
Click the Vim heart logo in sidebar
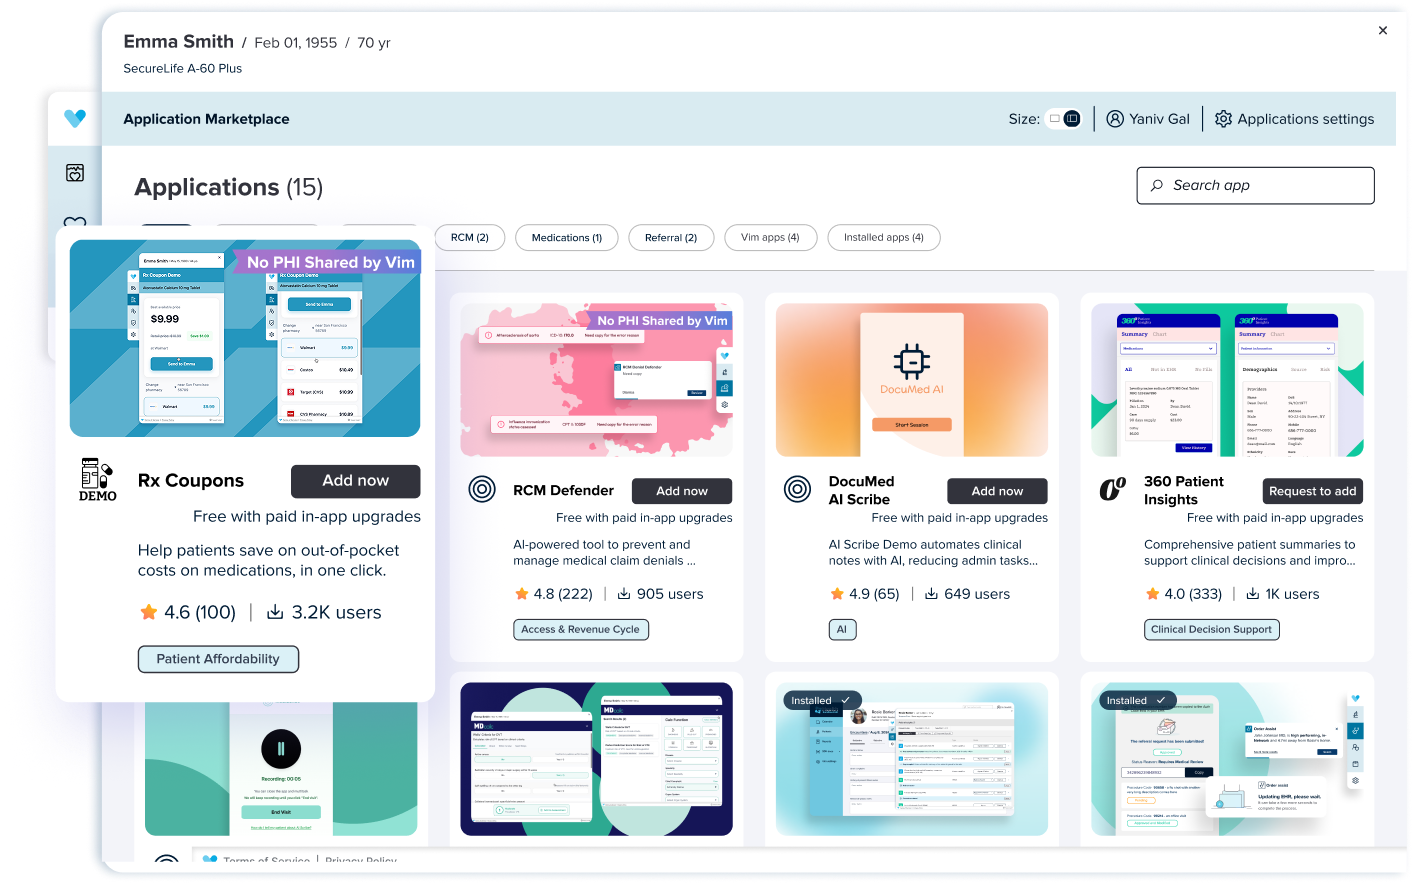point(75,118)
